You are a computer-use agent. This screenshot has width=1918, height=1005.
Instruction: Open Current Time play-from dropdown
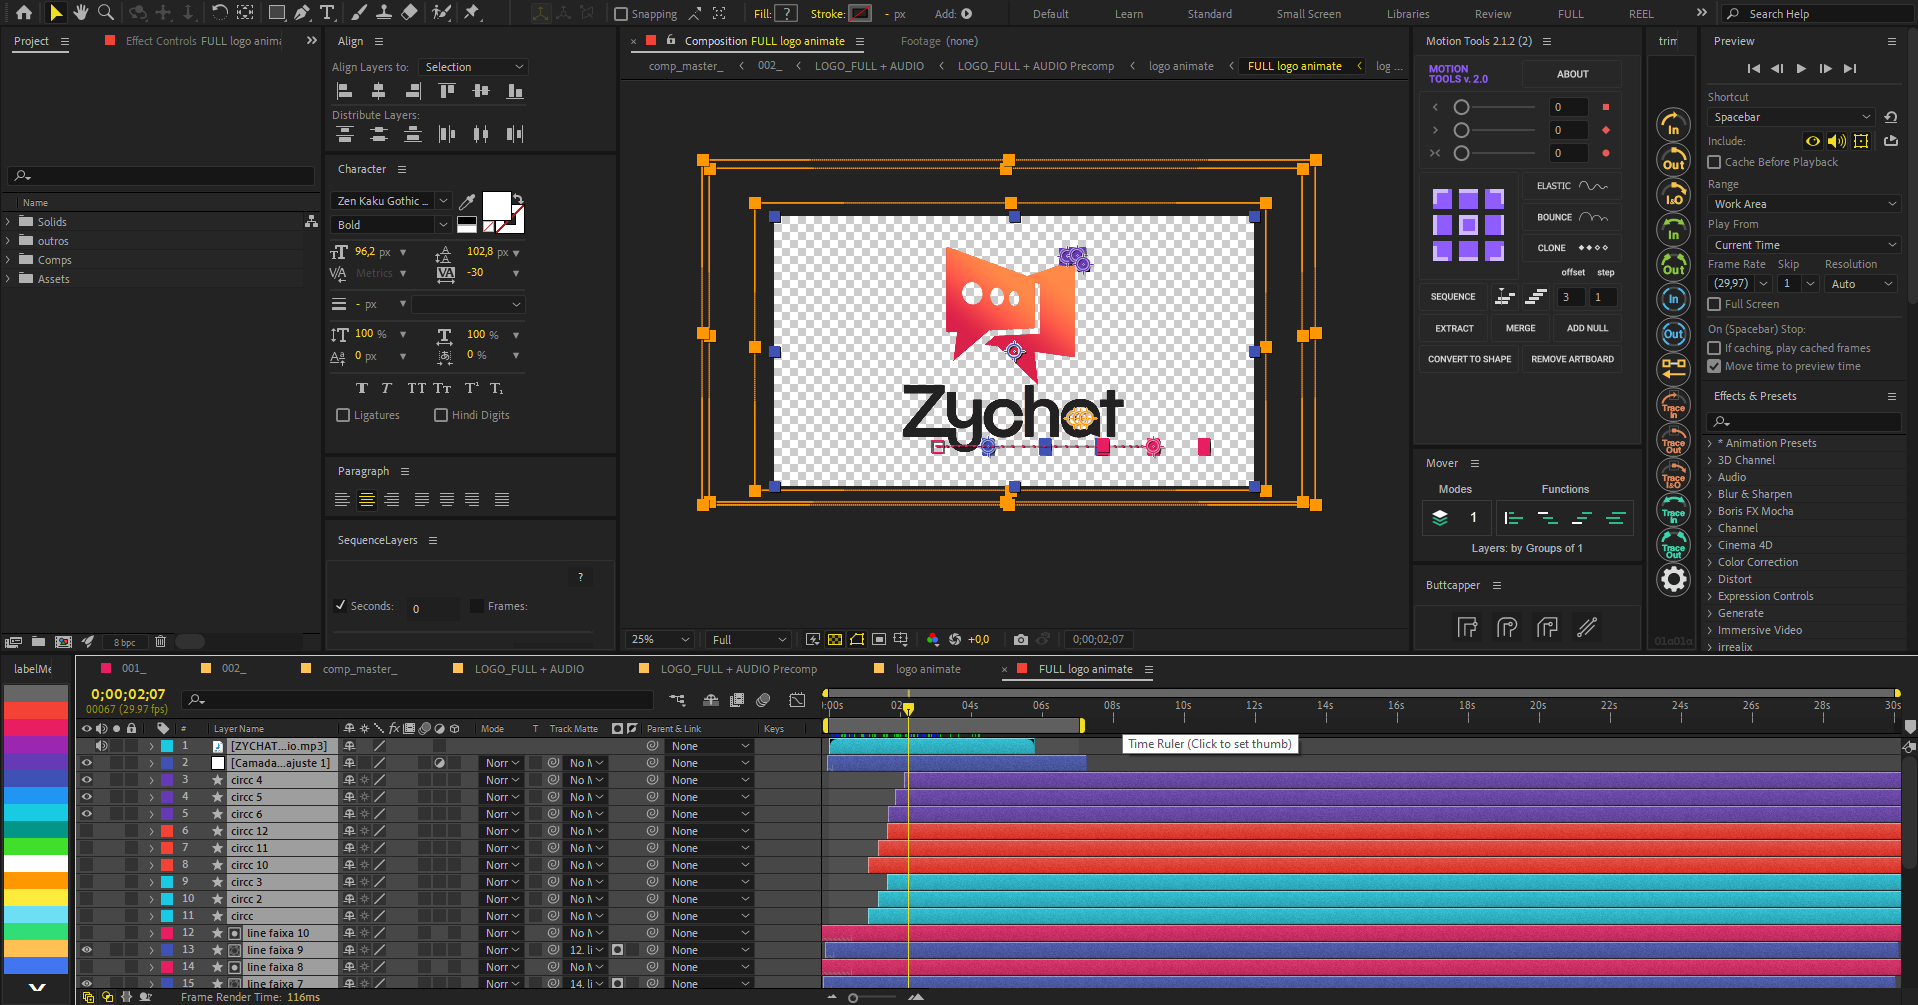point(1803,245)
